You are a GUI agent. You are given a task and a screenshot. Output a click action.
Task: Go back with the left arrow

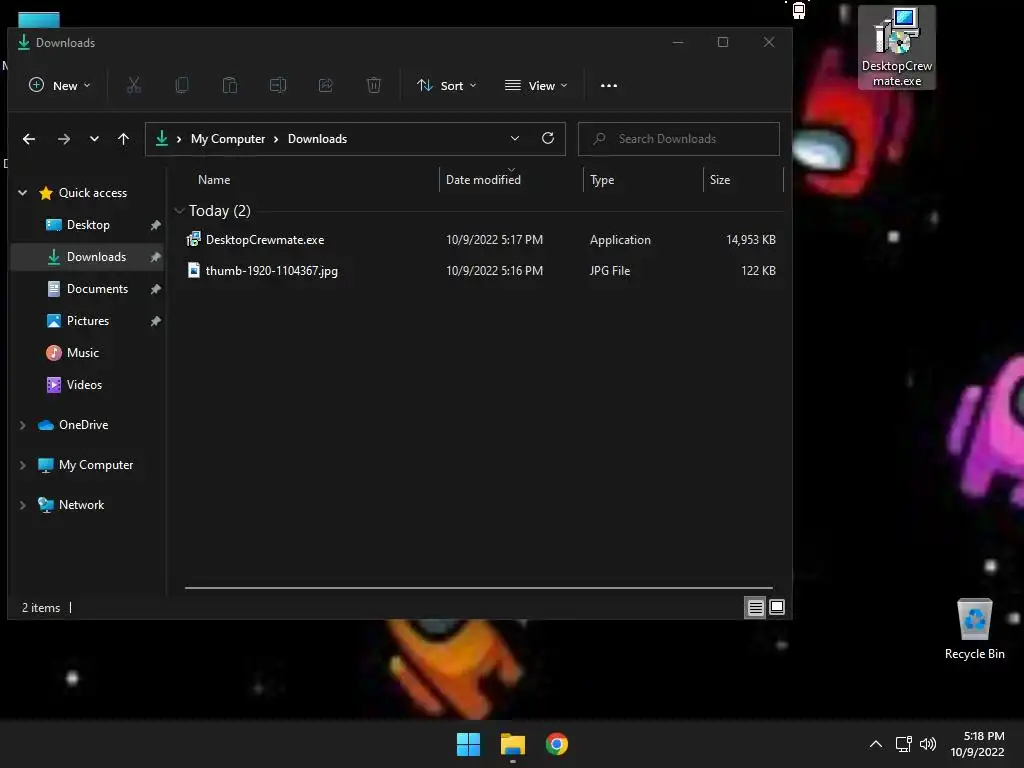(29, 138)
